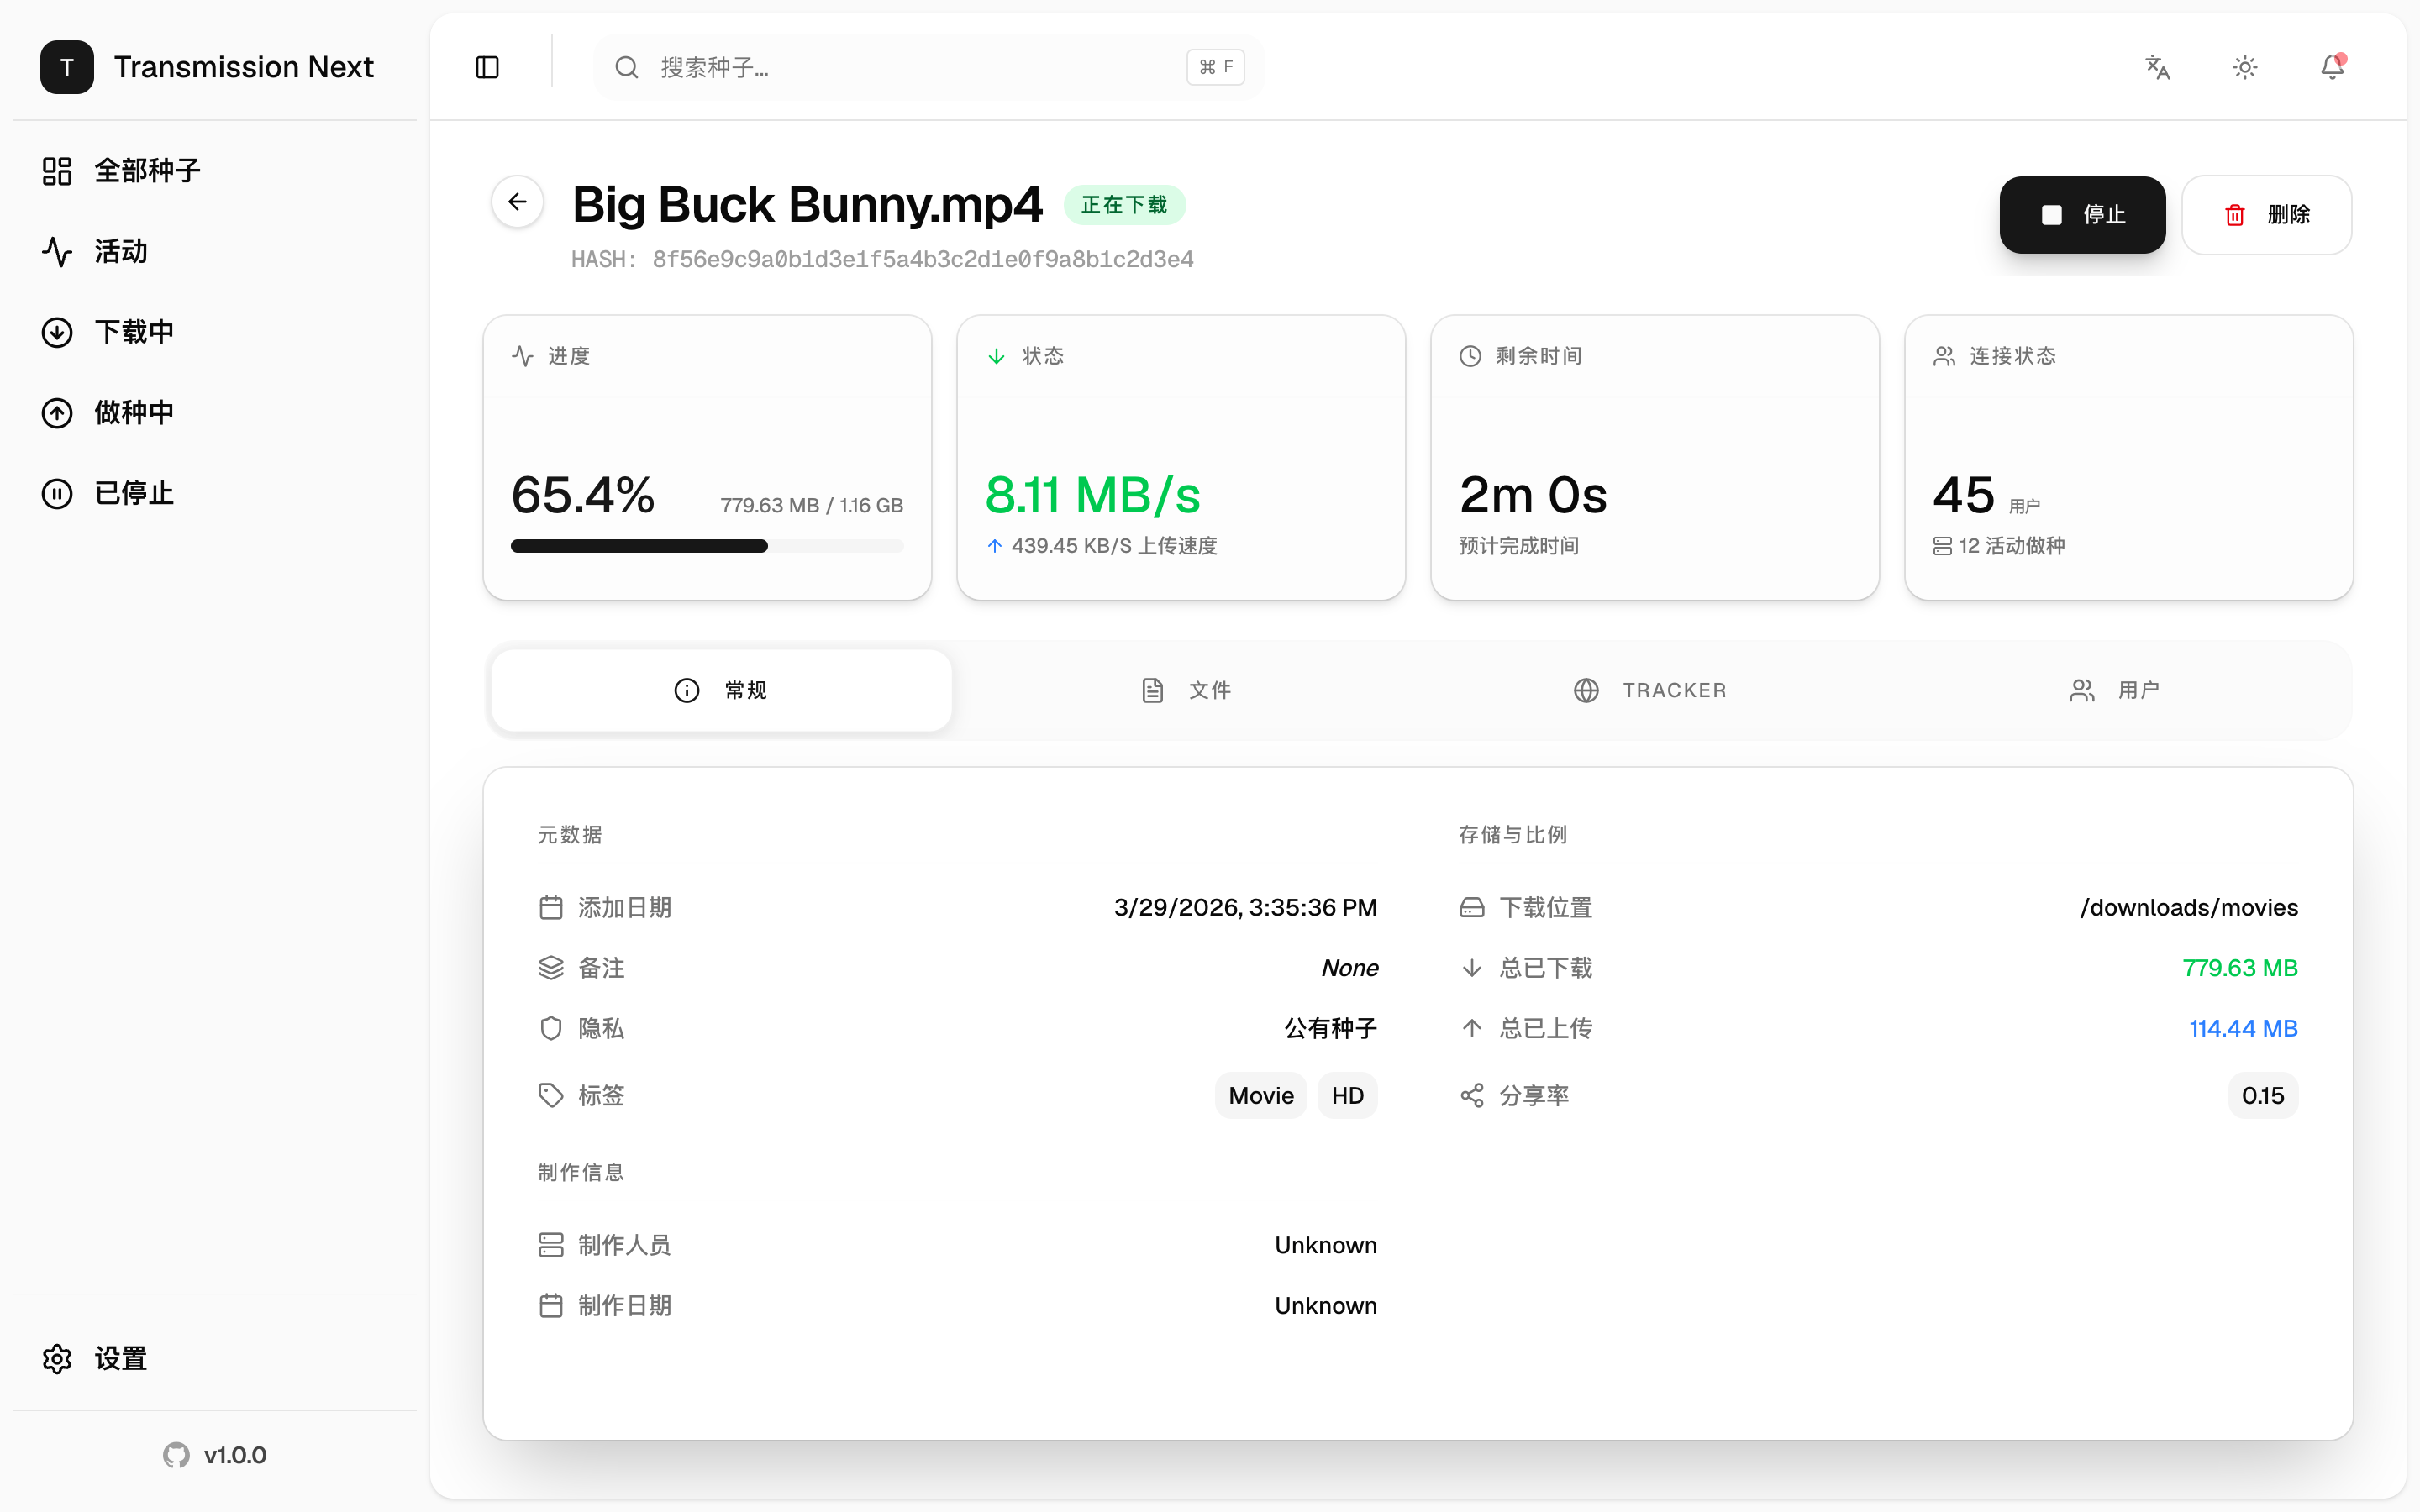Open the notifications bell

coord(2332,67)
